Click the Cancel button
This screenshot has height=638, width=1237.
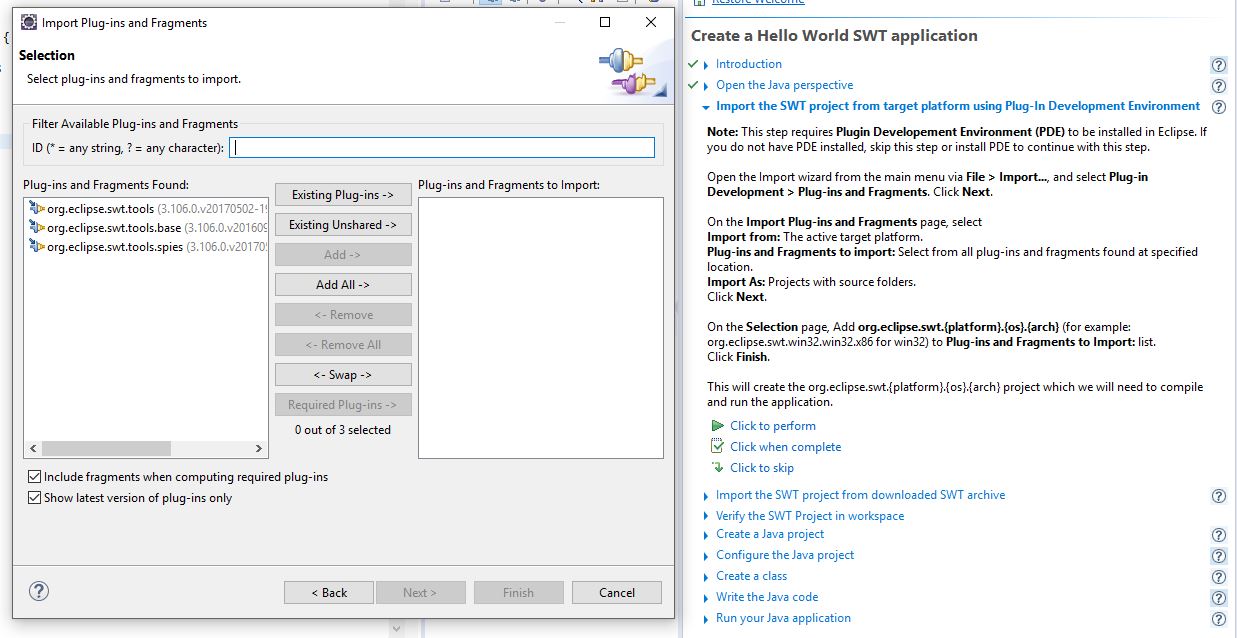(617, 592)
